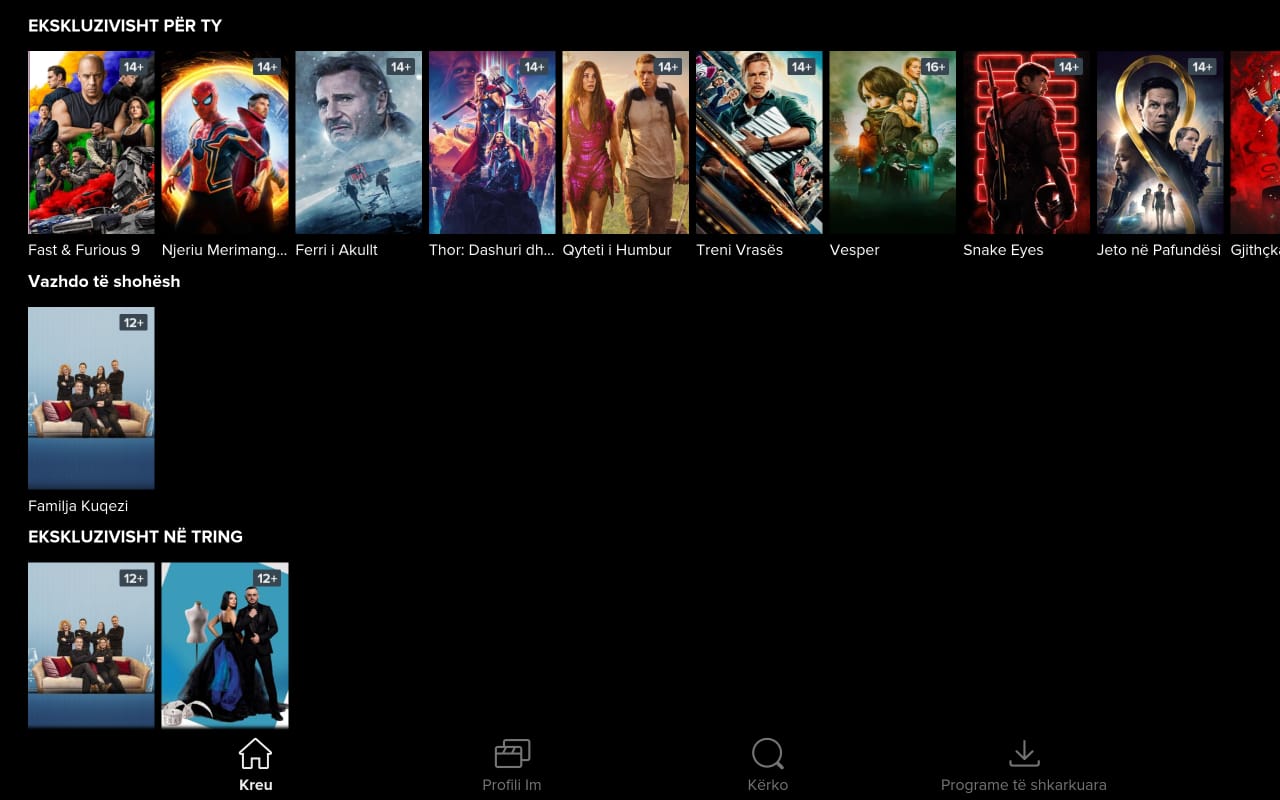Click the "EKSKLUZIVISHT NË TRING" heading

(135, 537)
